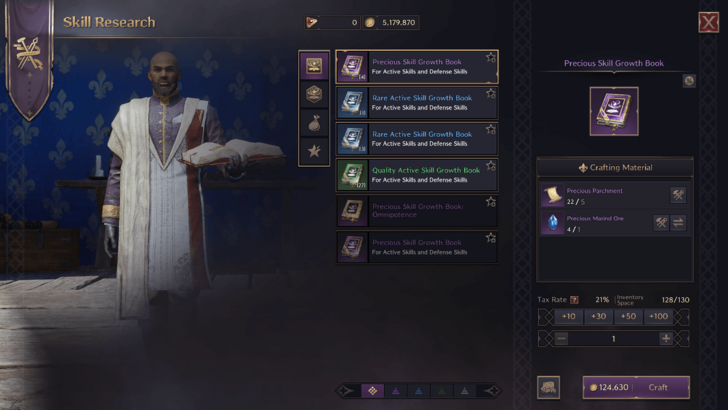Screen dimensions: 728x410
Task: Select the blue triangle rarity filter tab
Action: 419,391
